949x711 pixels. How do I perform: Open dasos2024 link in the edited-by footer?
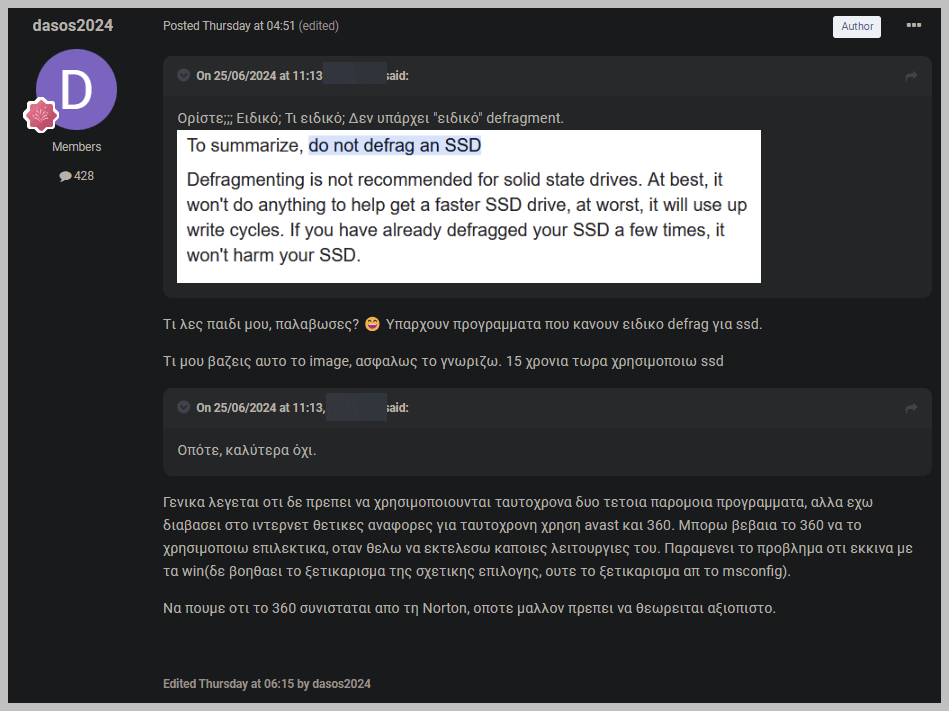coord(341,684)
